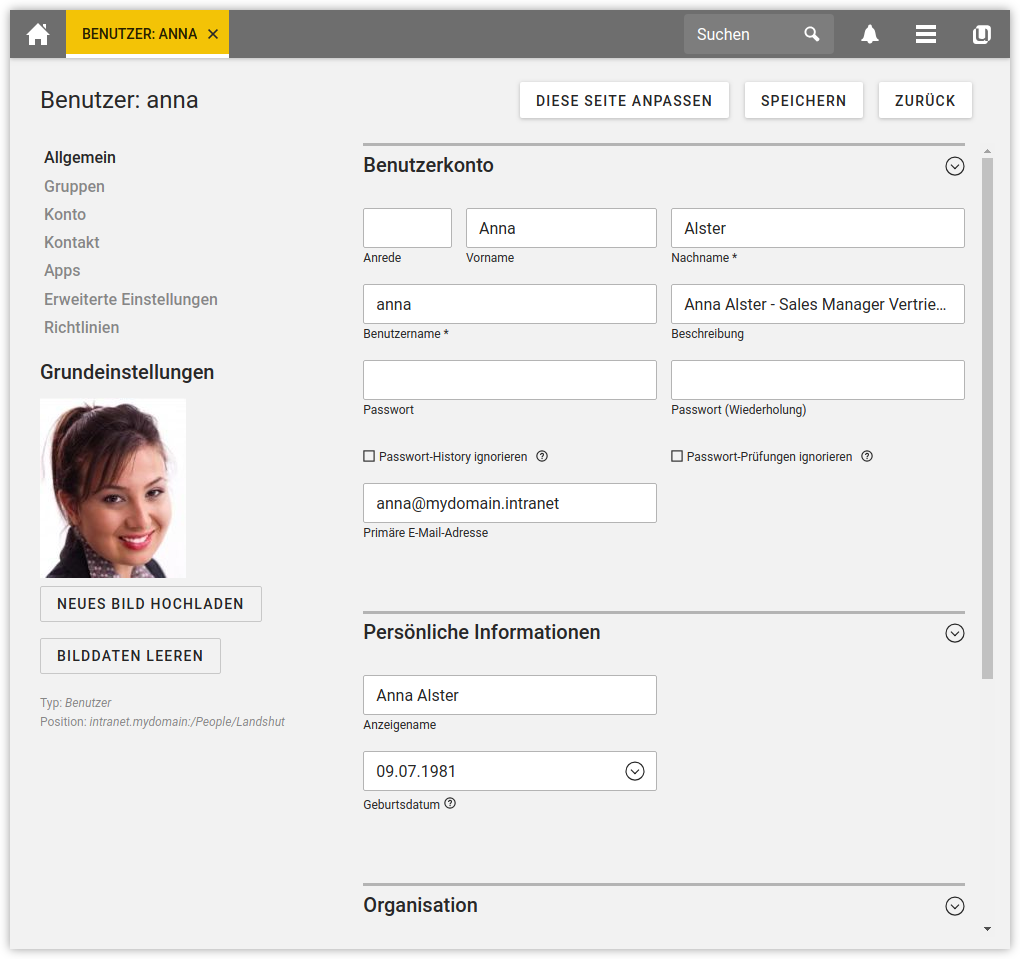Open help icon next to Geburtsdatum
The image size is (1020, 959).
(x=450, y=803)
